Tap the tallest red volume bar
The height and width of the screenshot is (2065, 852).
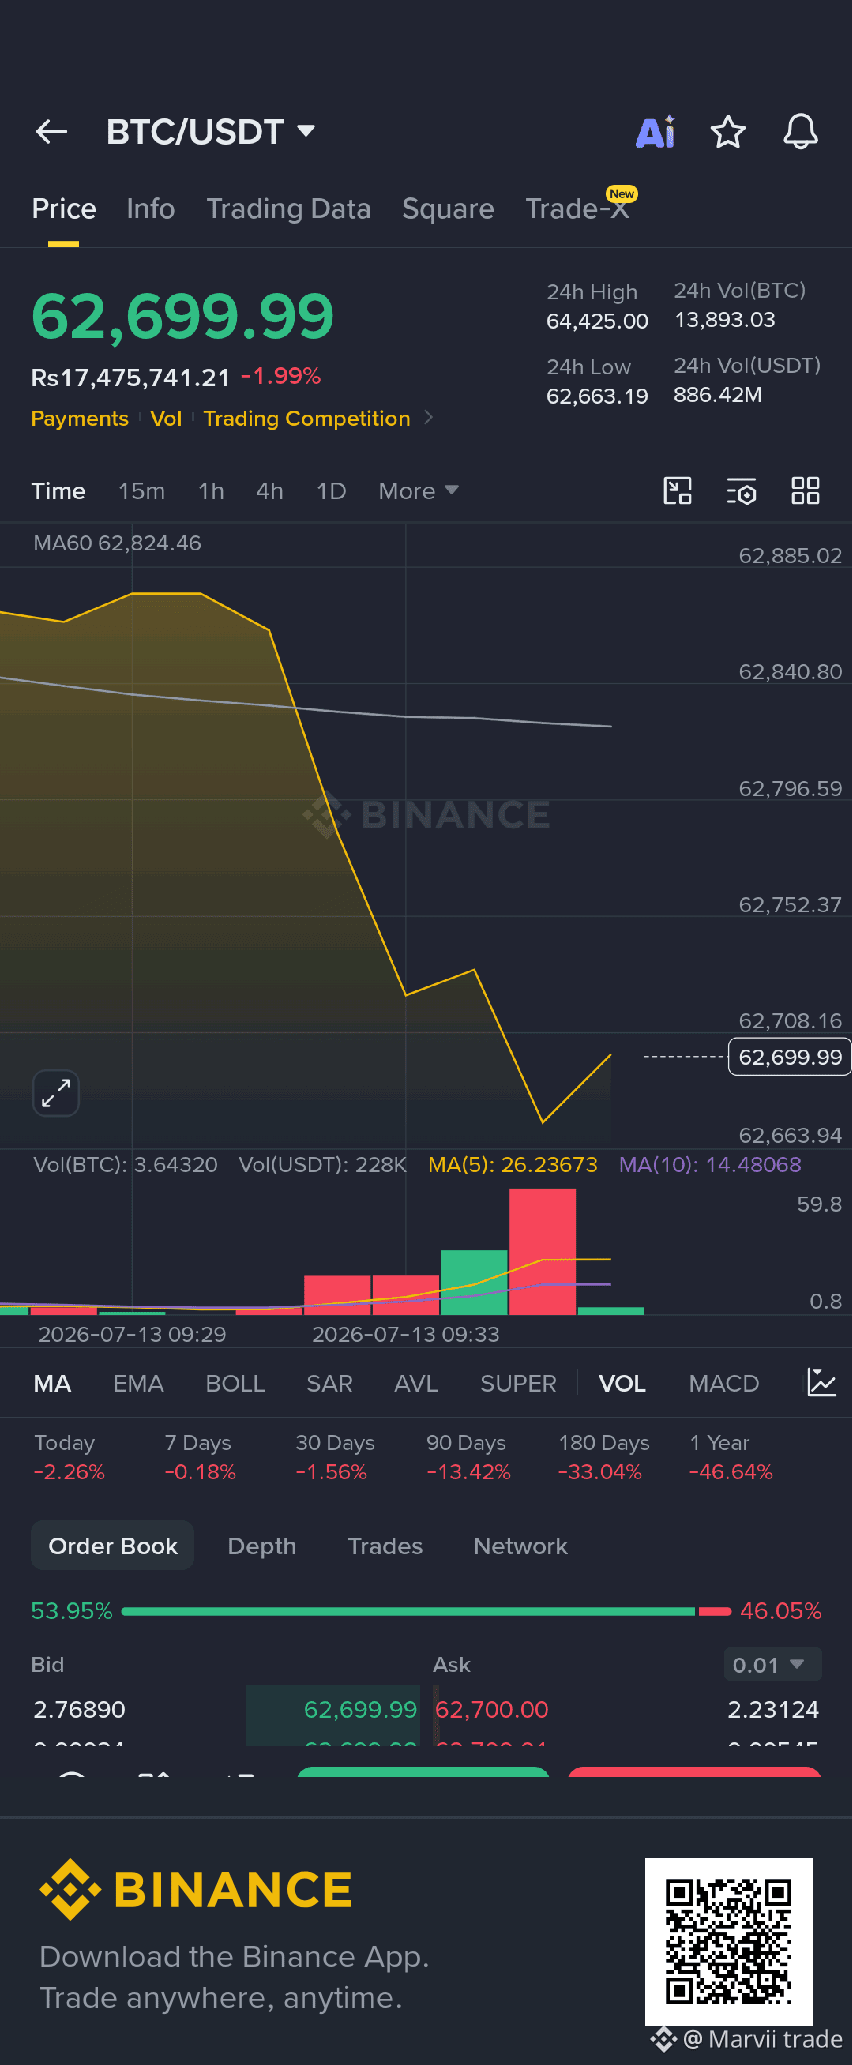point(542,1251)
